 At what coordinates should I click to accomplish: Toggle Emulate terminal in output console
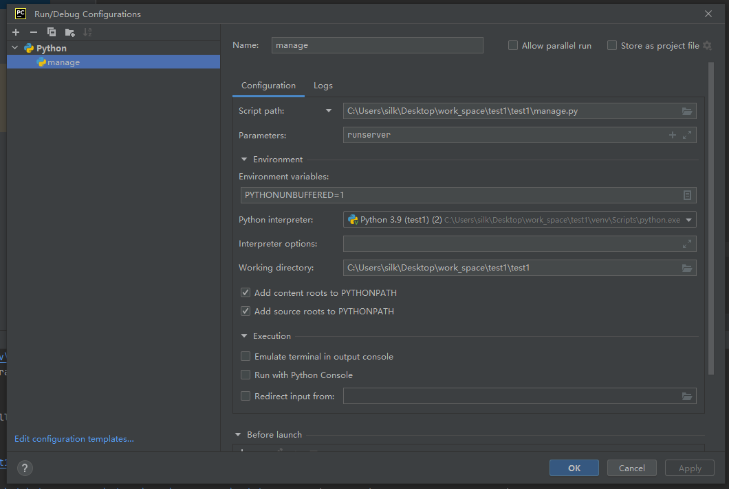click(x=246, y=356)
